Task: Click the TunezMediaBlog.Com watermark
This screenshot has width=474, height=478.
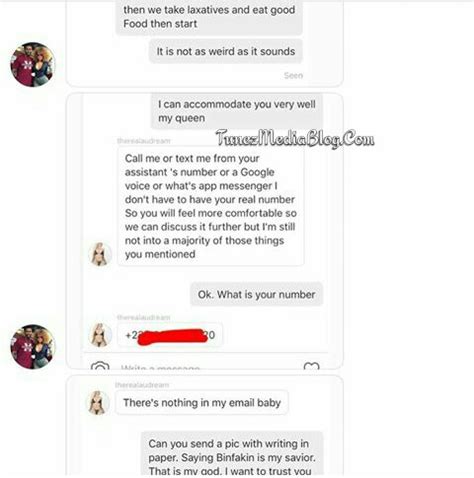Action: (295, 138)
